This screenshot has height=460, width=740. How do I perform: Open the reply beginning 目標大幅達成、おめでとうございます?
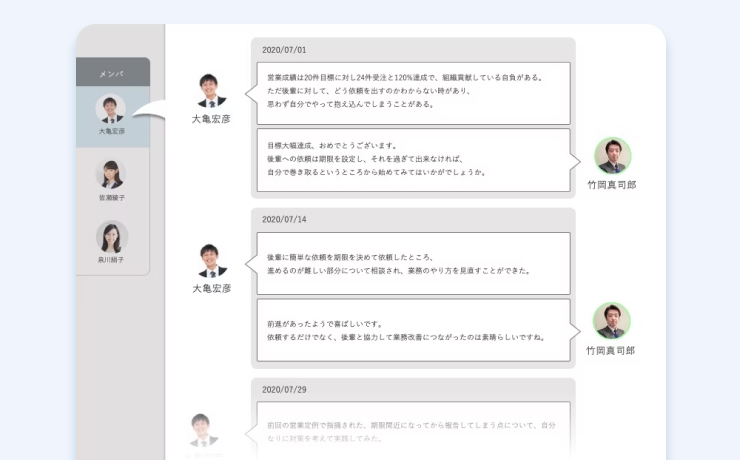[413, 160]
